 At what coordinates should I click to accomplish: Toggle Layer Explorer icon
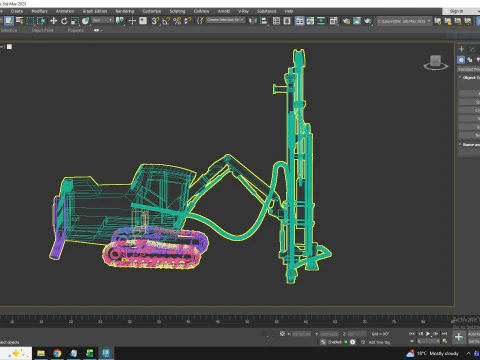pos(287,21)
